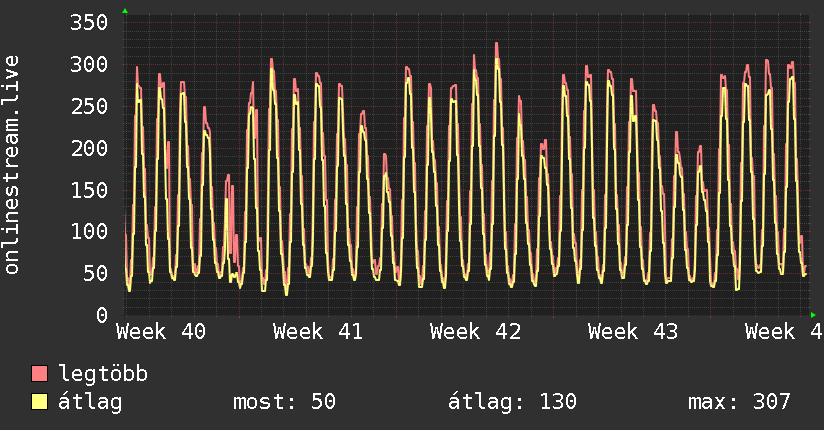Click the green arrow atop the y-axis
824x430 pixels.
[125, 11]
